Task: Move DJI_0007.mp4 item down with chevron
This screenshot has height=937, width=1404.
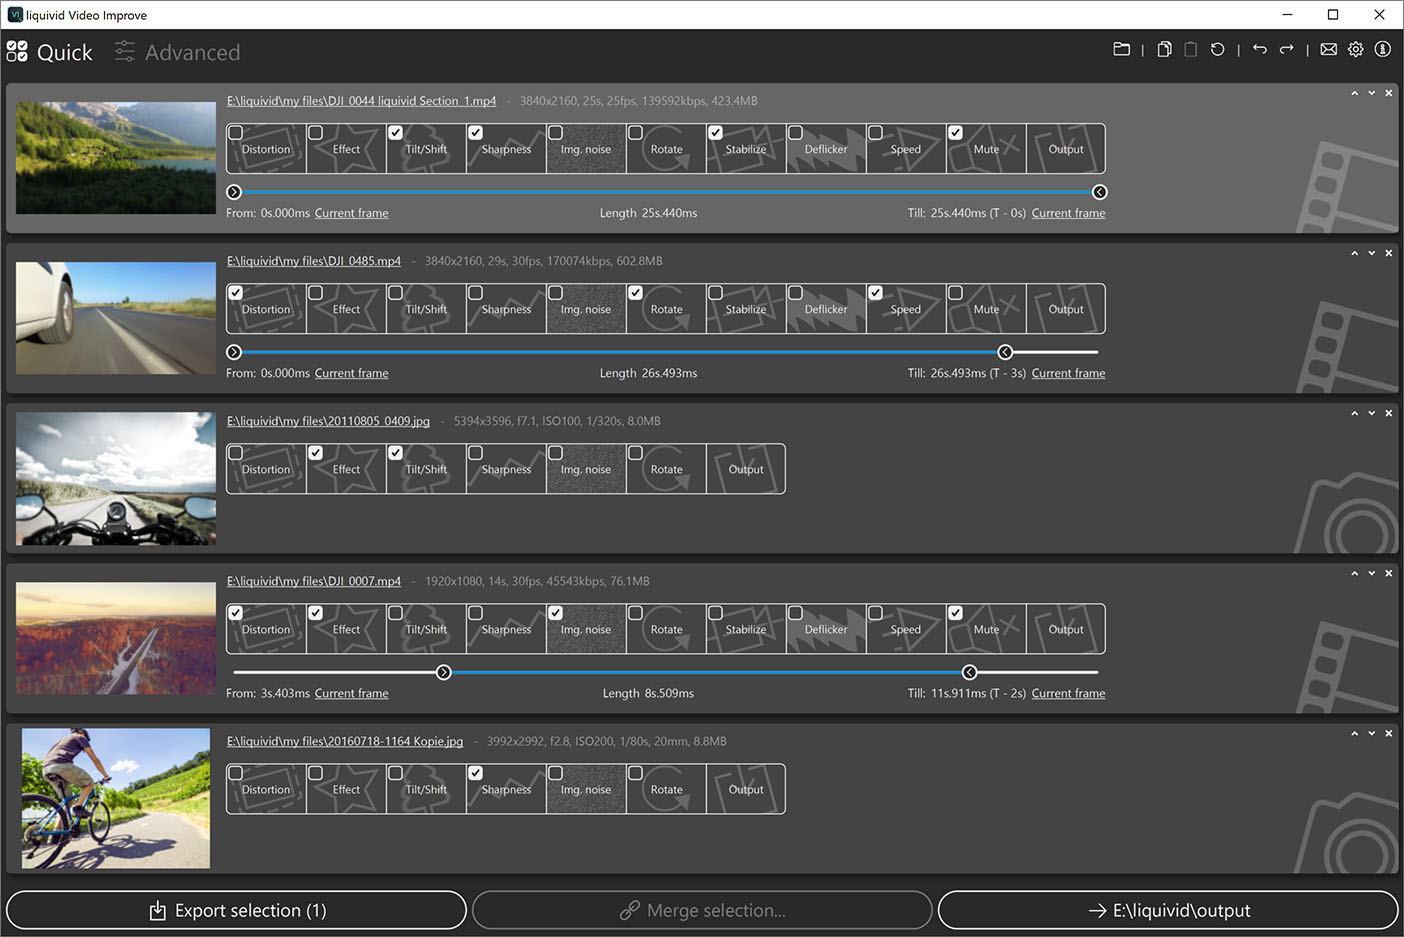Action: [1371, 573]
